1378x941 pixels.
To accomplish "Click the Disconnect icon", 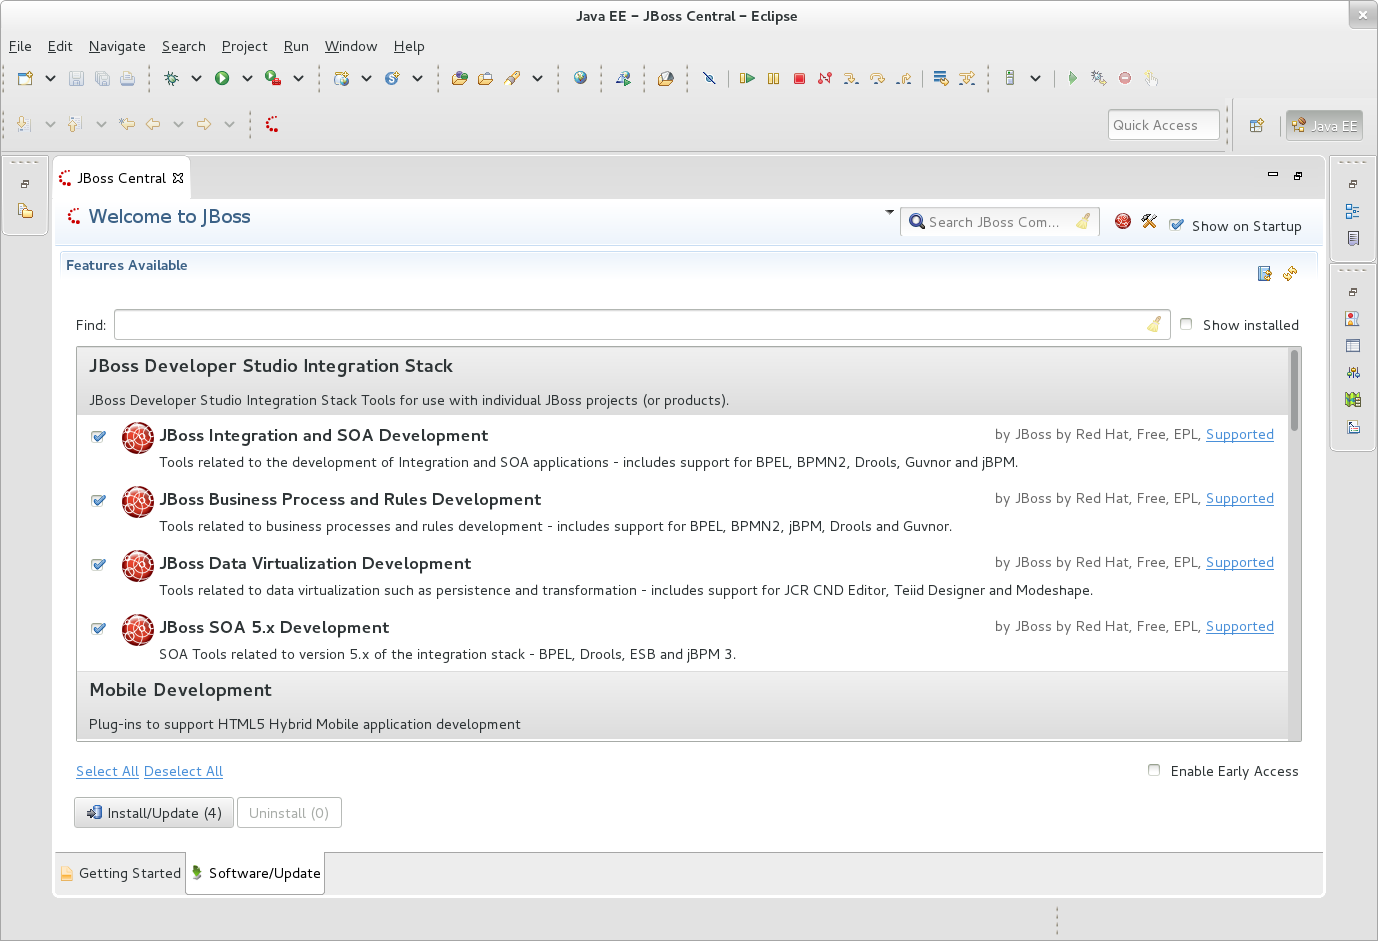I will pos(825,78).
